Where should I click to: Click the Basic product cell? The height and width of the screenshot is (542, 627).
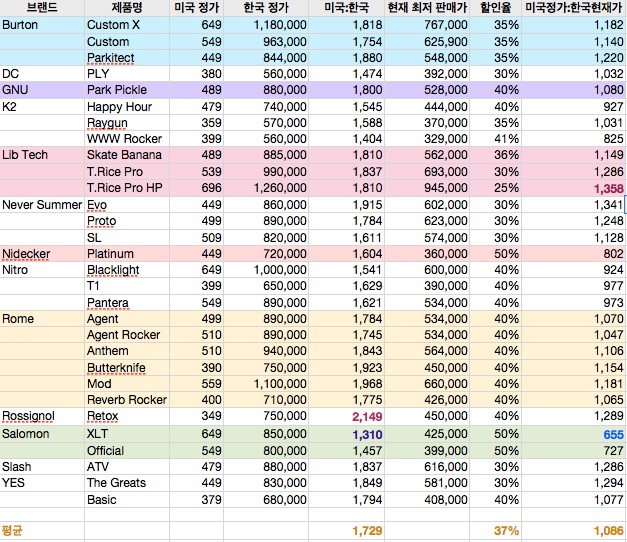(x=127, y=500)
